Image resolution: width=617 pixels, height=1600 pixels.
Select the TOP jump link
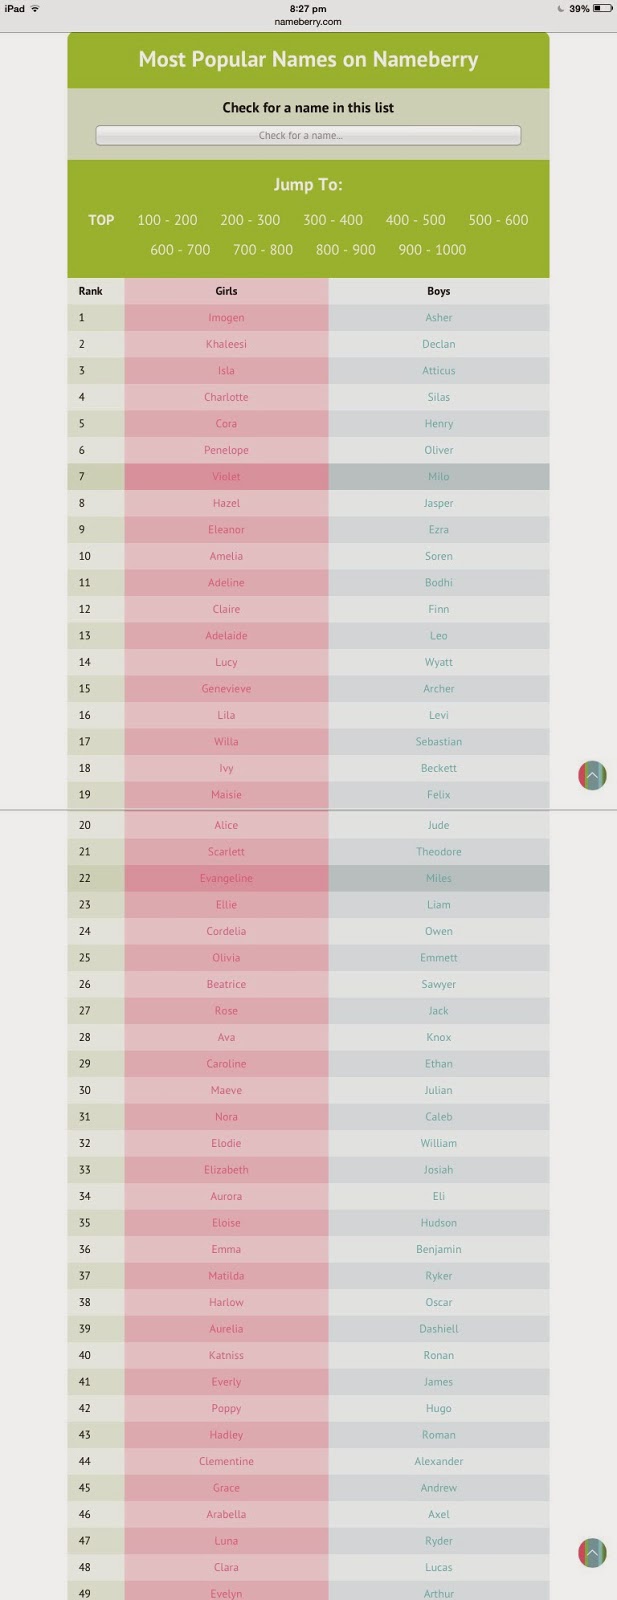[x=101, y=220]
